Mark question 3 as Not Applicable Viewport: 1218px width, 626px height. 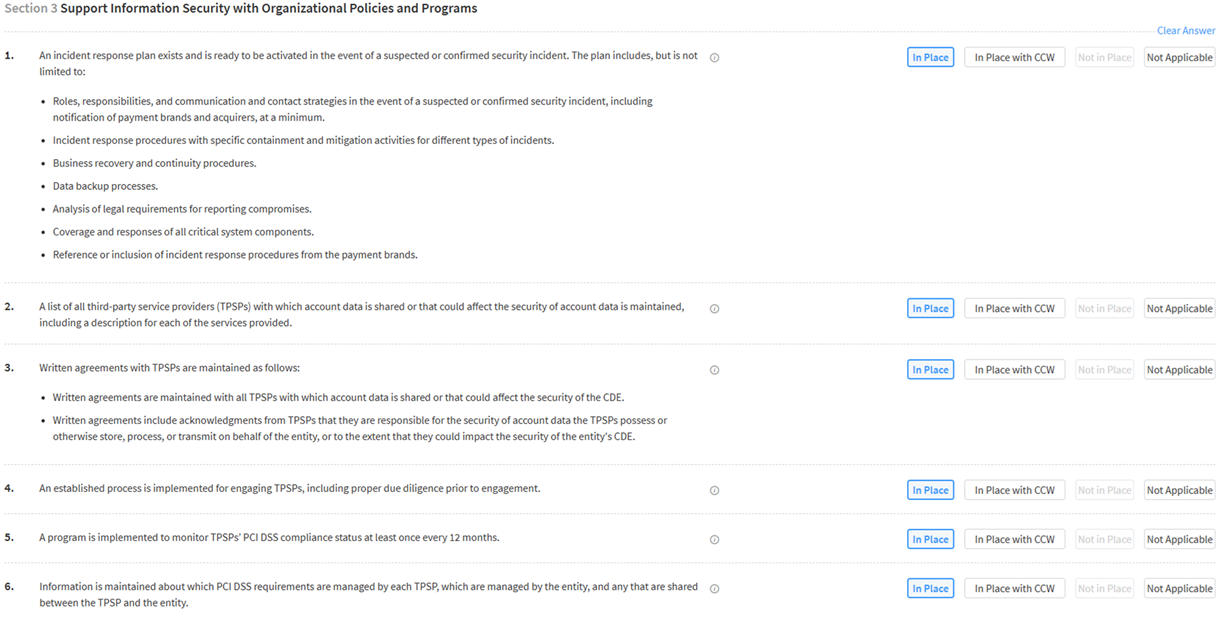point(1179,370)
